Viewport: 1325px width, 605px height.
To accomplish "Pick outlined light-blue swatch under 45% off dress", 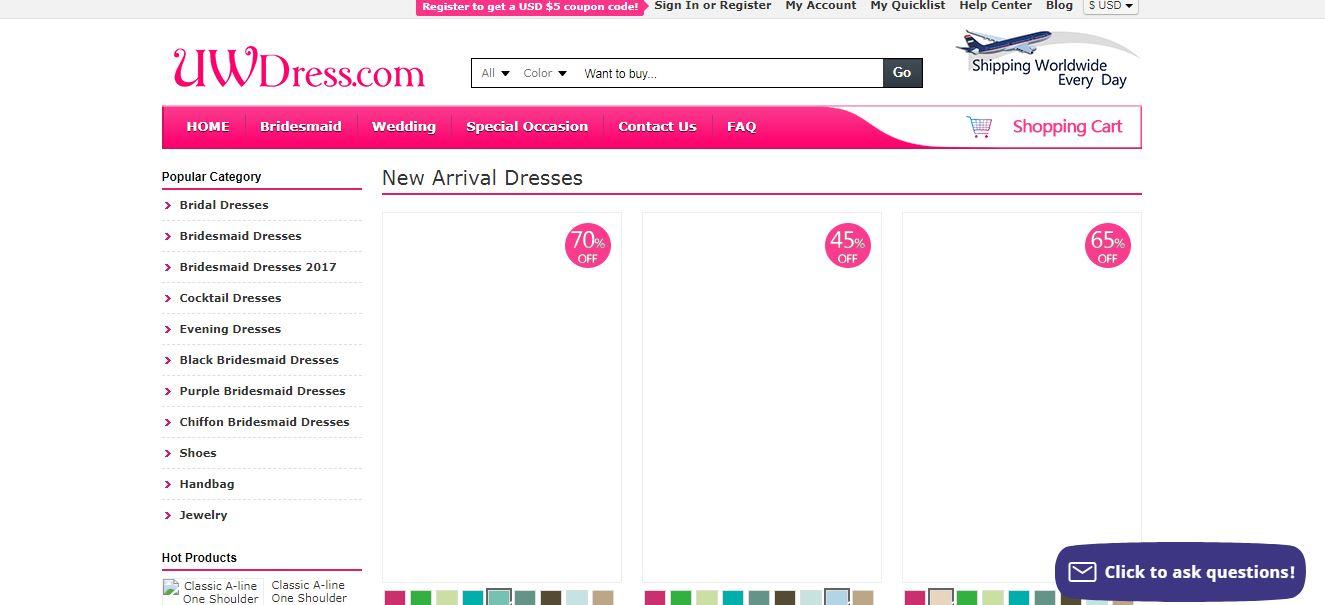I will tap(837, 597).
